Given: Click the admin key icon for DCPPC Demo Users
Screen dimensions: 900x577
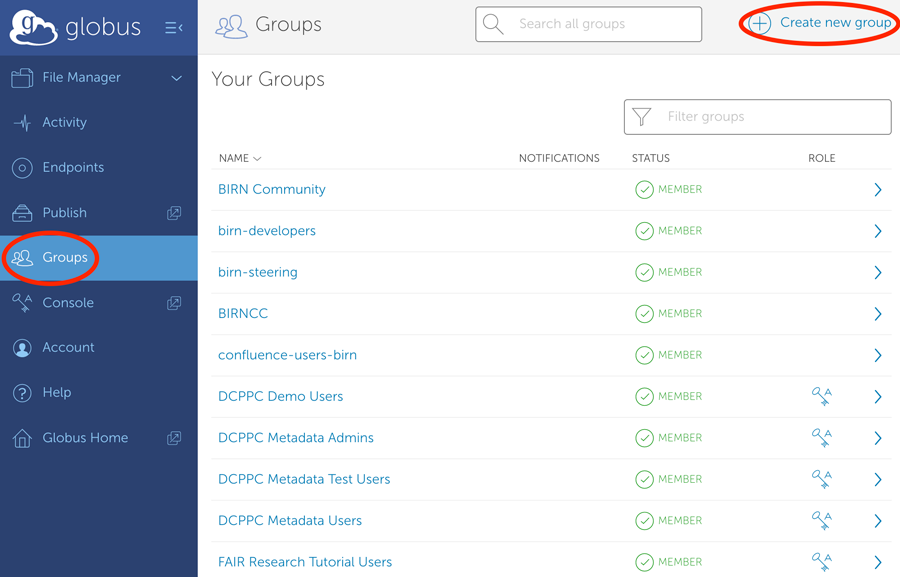Looking at the screenshot, I should click(822, 396).
